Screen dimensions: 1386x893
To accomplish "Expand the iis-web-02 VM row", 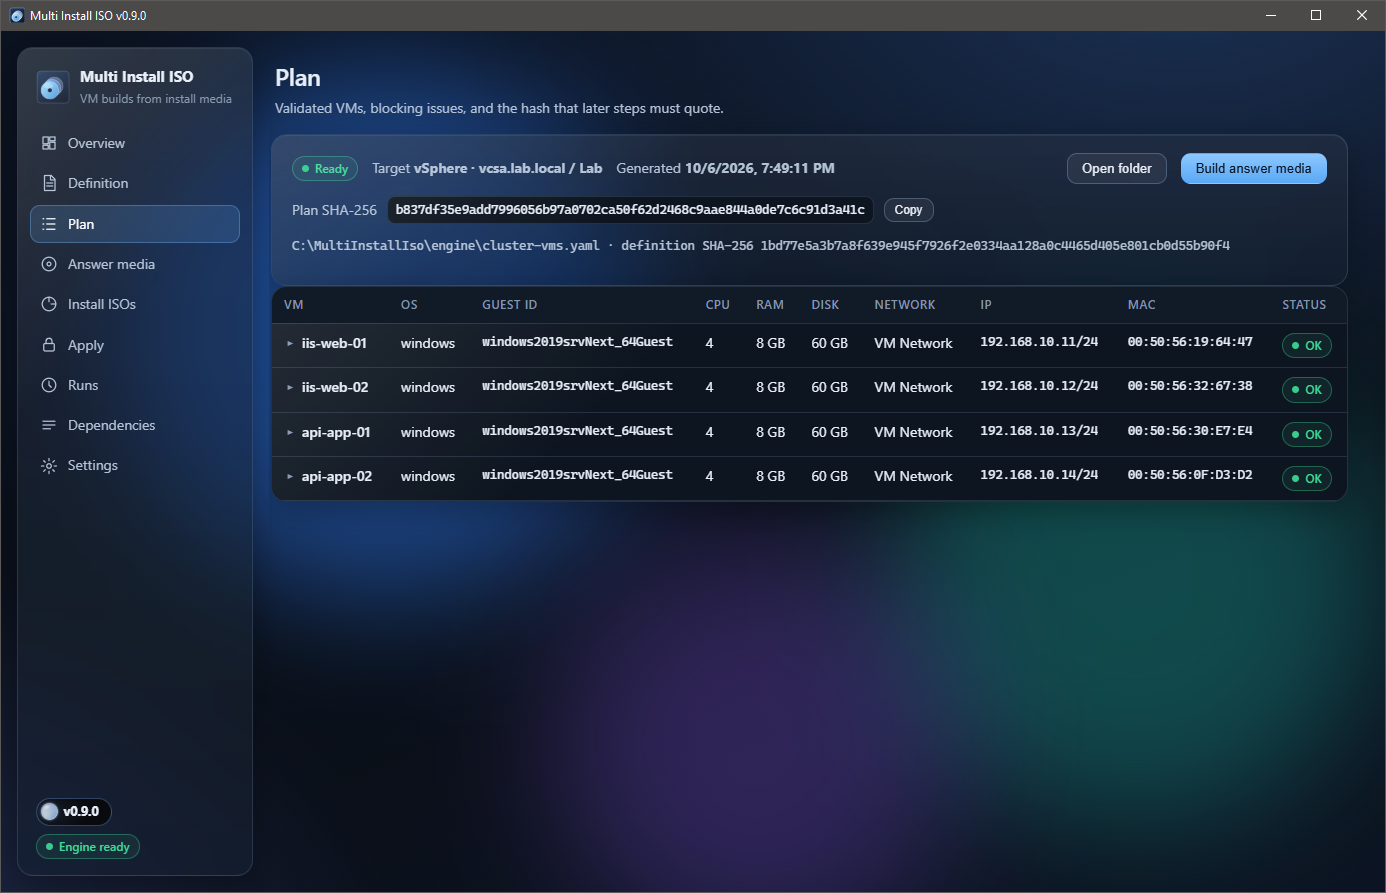I will [x=290, y=387].
